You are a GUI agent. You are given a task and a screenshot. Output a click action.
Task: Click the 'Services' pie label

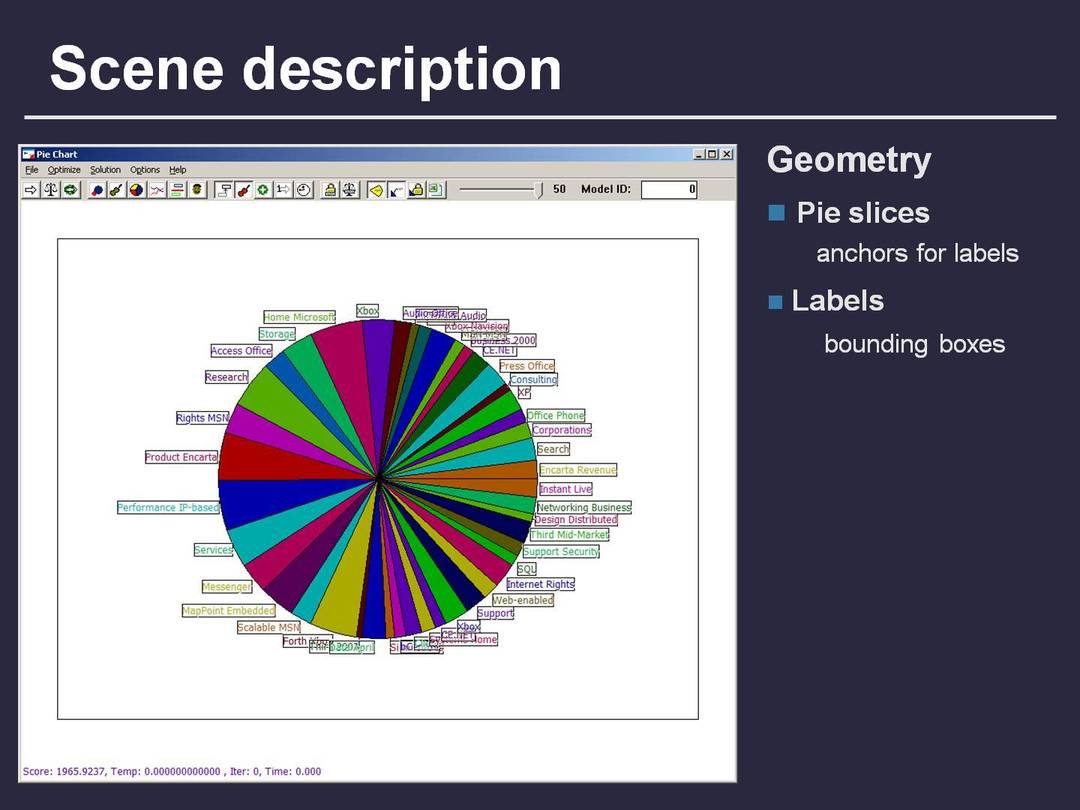pyautogui.click(x=214, y=550)
